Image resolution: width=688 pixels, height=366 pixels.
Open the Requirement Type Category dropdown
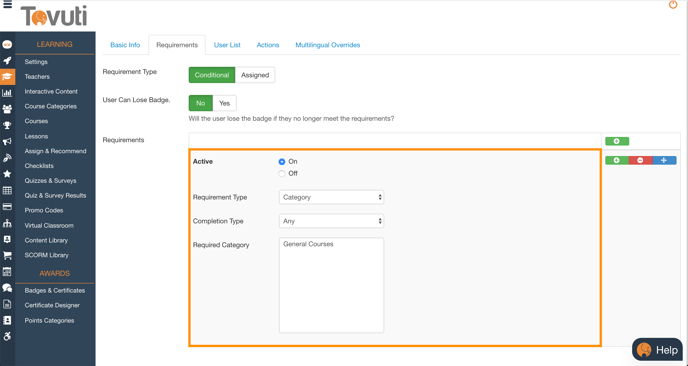pyautogui.click(x=331, y=197)
